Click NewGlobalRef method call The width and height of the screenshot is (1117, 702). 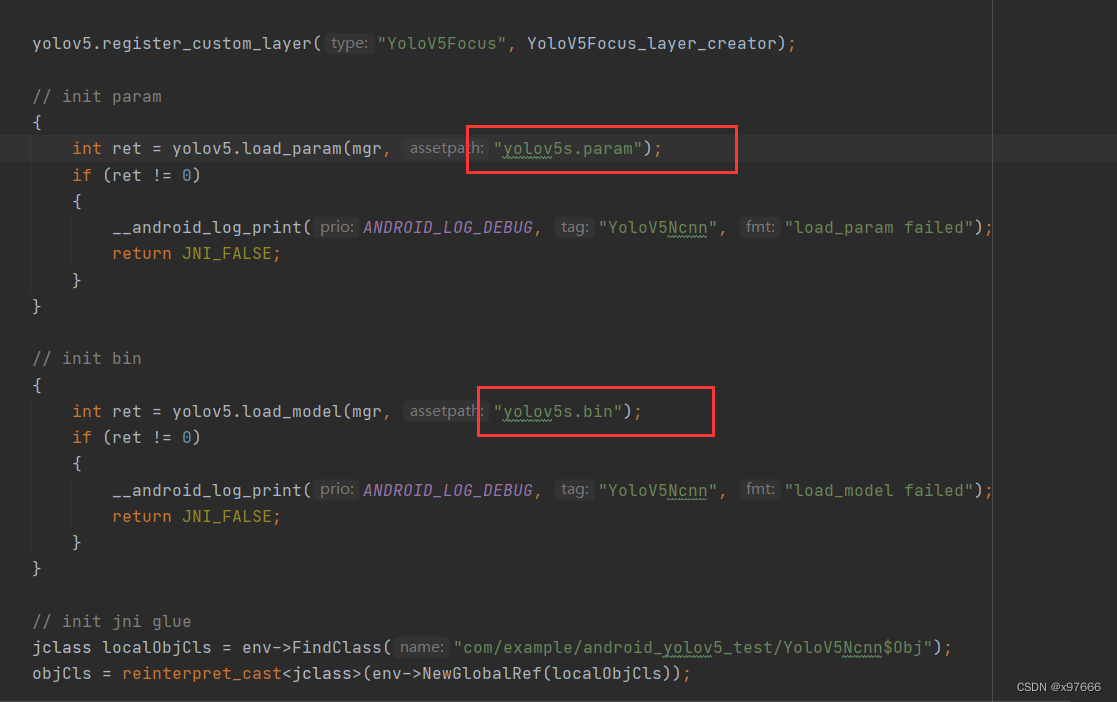(482, 673)
